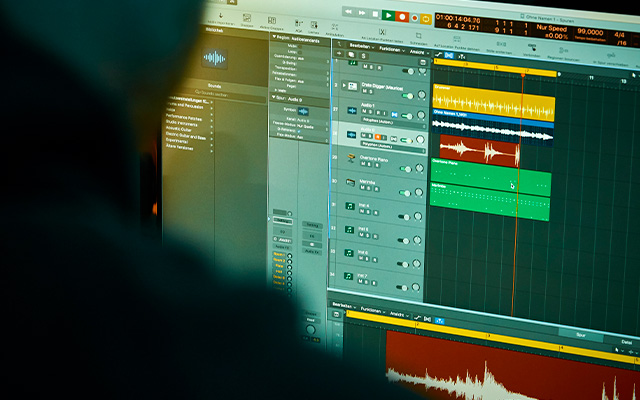
Task: Click the orange playhead marker on the ruler
Action: pyautogui.click(x=523, y=75)
